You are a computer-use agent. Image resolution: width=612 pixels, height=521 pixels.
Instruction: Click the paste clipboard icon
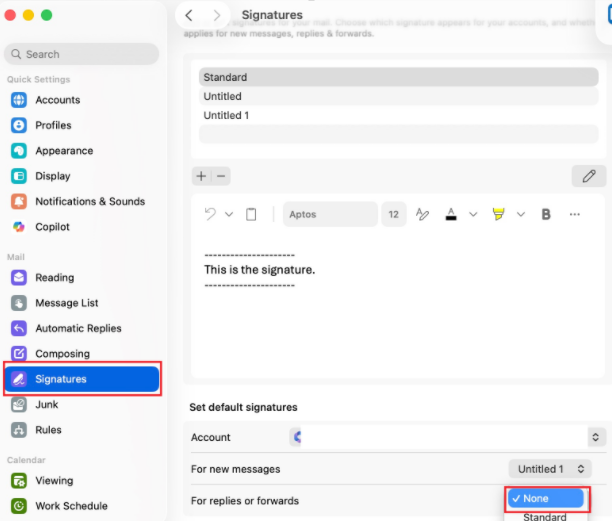tap(251, 214)
